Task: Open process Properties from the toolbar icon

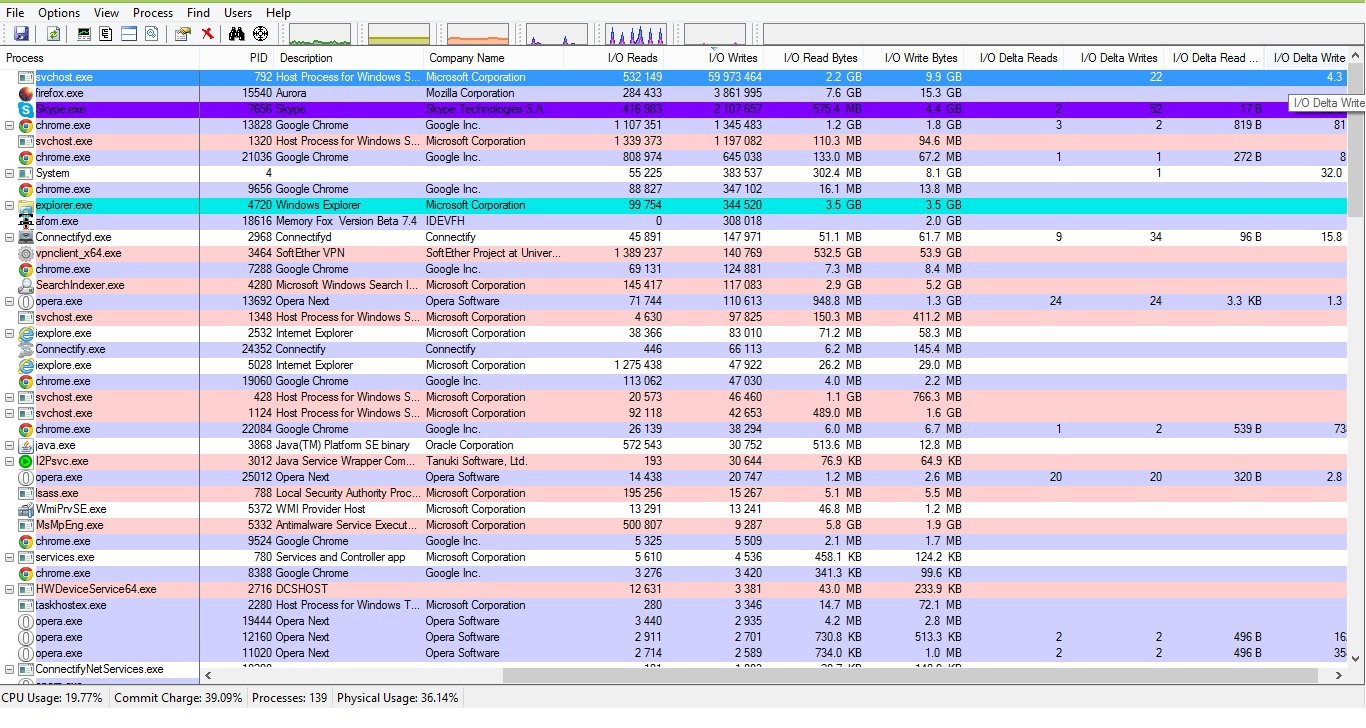Action: pyautogui.click(x=182, y=34)
